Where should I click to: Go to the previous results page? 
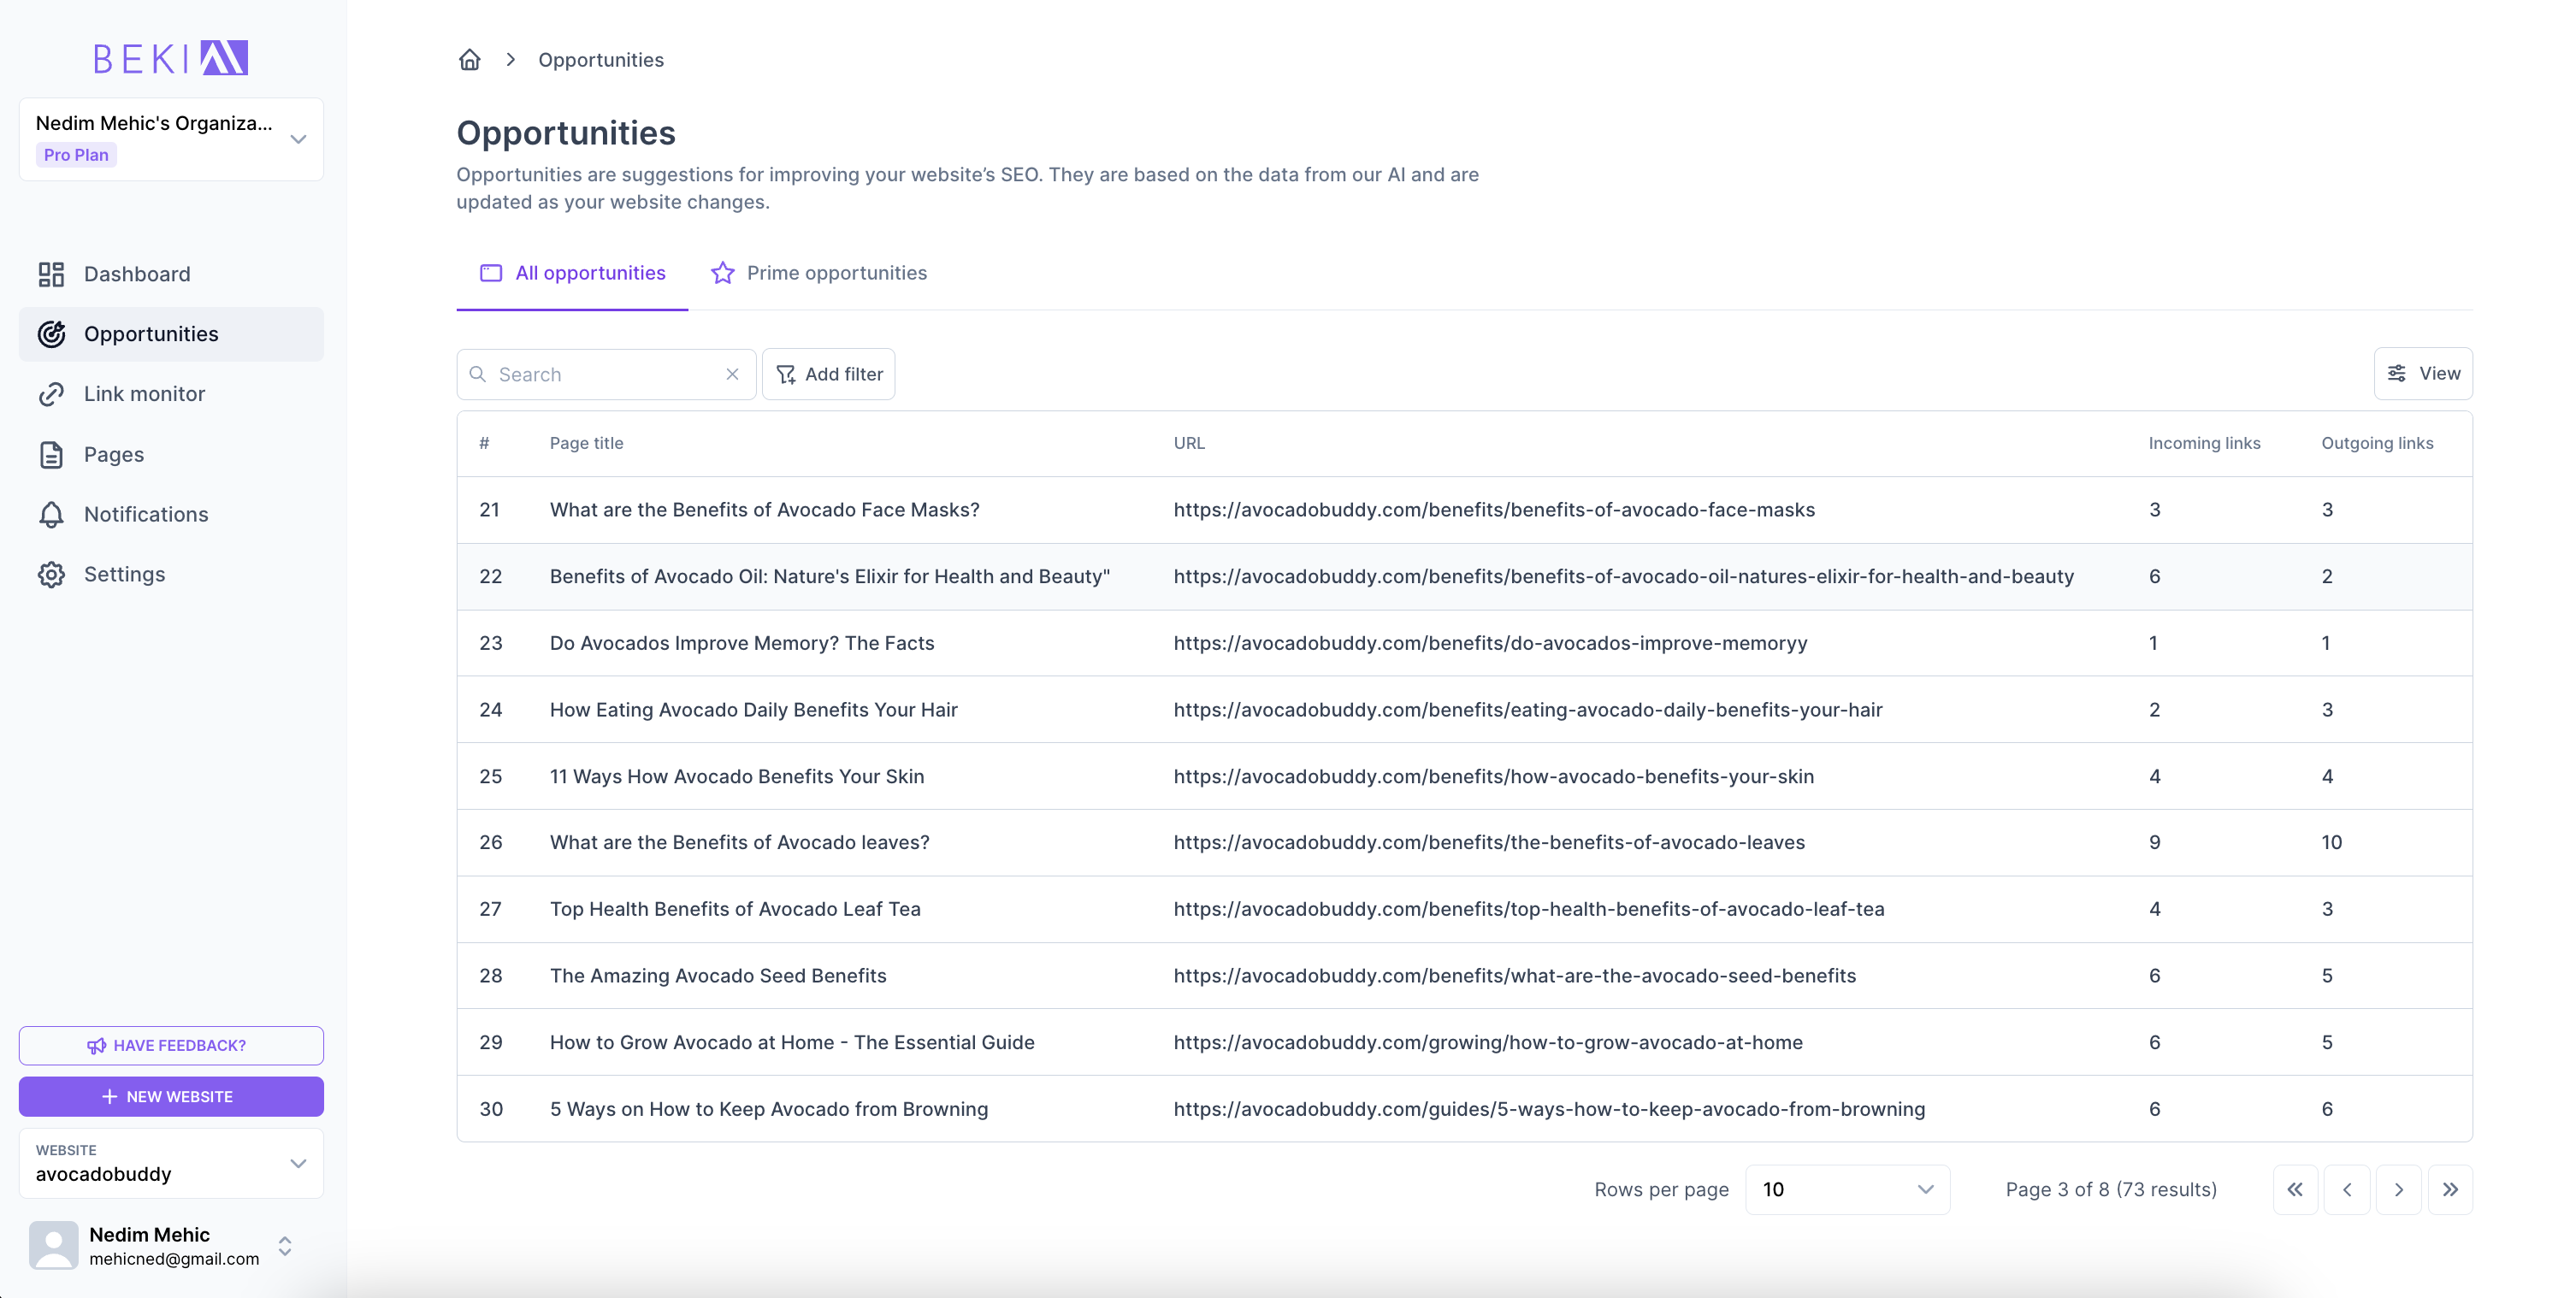tap(2346, 1189)
